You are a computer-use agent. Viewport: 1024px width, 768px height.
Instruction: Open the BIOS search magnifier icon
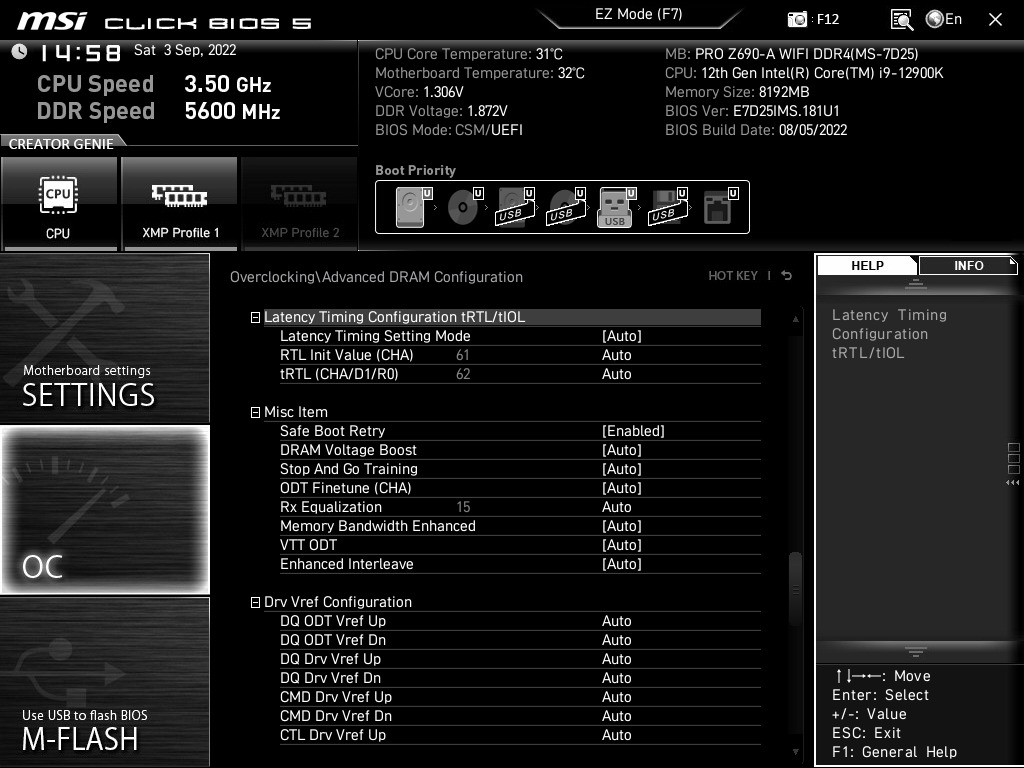click(x=902, y=20)
